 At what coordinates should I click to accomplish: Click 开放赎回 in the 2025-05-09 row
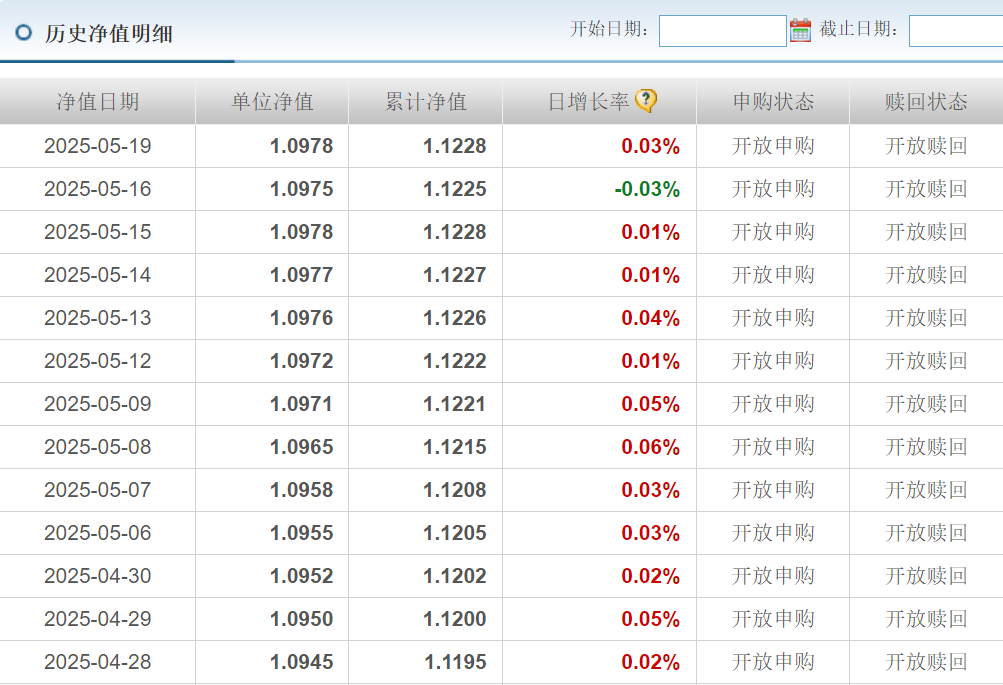(926, 404)
